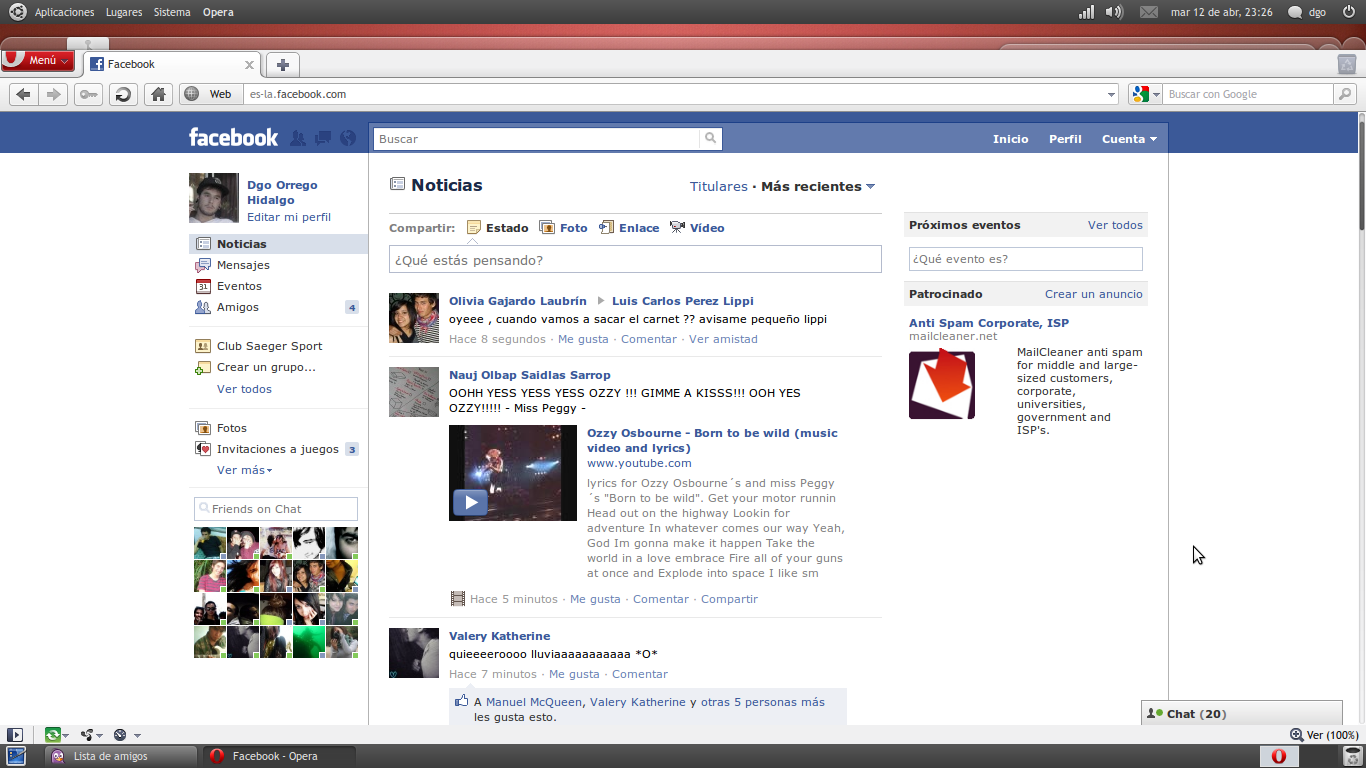Open the Chat (20) bar
Viewport: 1366px width, 768px height.
tap(1242, 714)
